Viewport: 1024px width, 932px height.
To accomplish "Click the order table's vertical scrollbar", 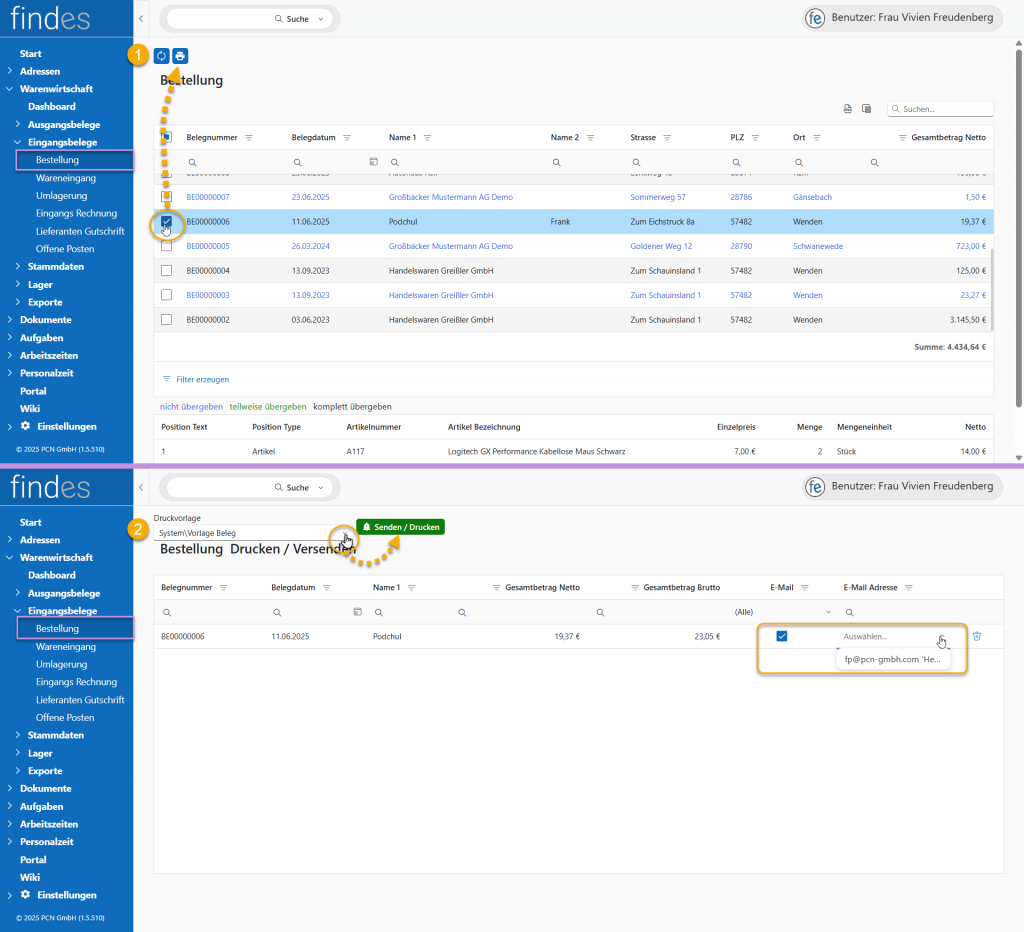I will pos(992,290).
